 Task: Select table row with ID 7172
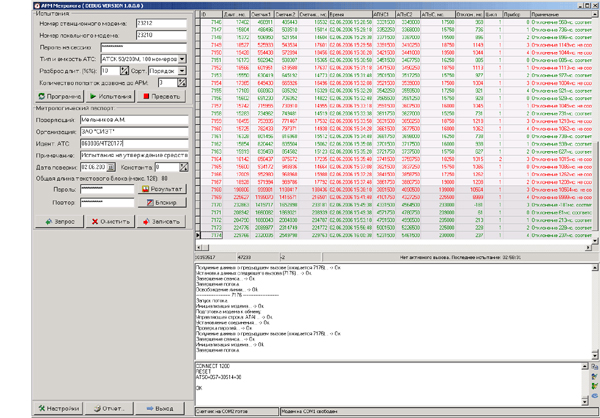point(396,220)
